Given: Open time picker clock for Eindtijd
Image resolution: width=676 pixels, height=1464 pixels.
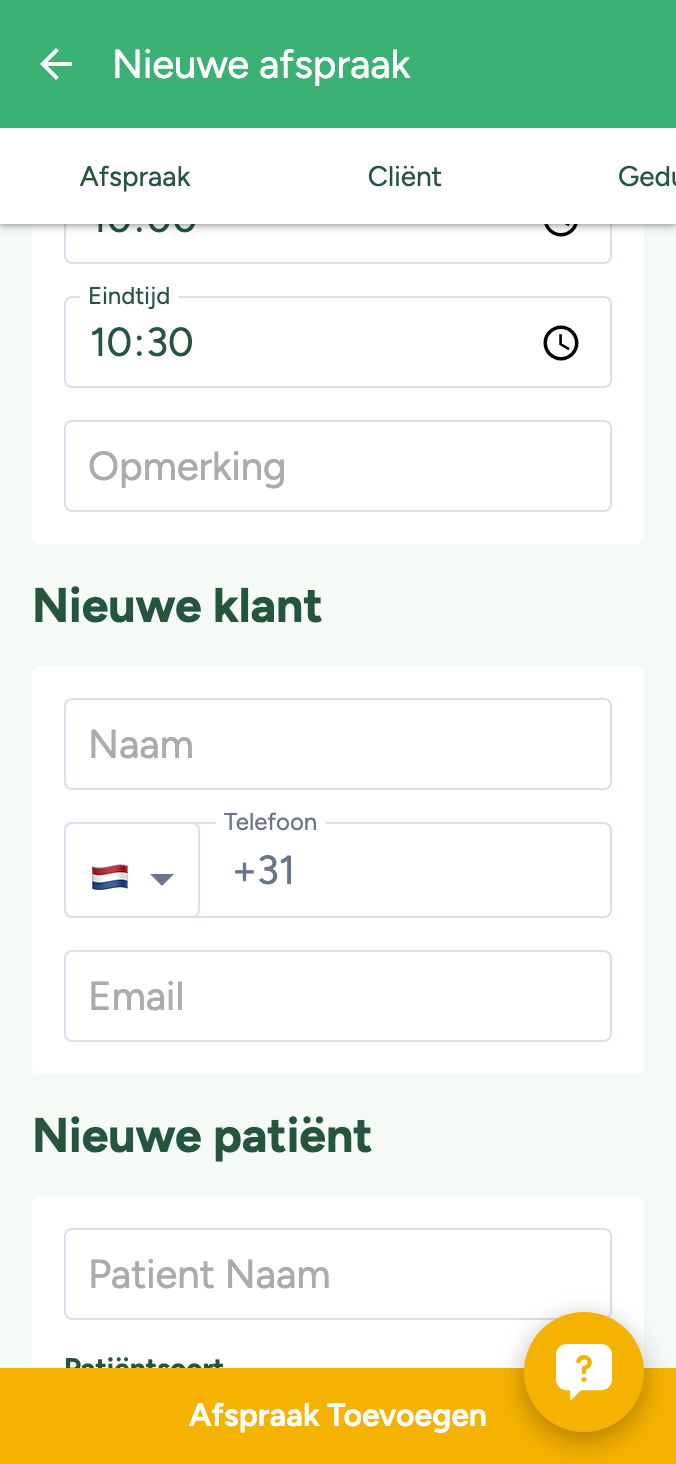Looking at the screenshot, I should pyautogui.click(x=560, y=343).
